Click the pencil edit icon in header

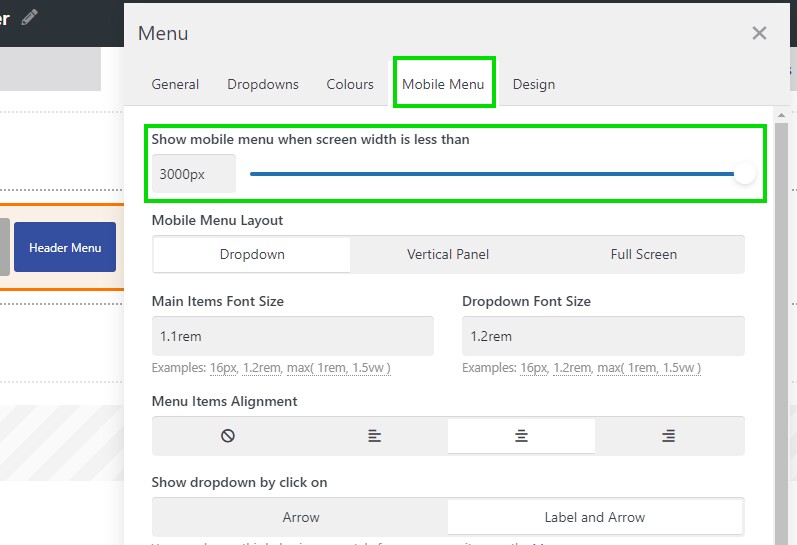pyautogui.click(x=30, y=17)
